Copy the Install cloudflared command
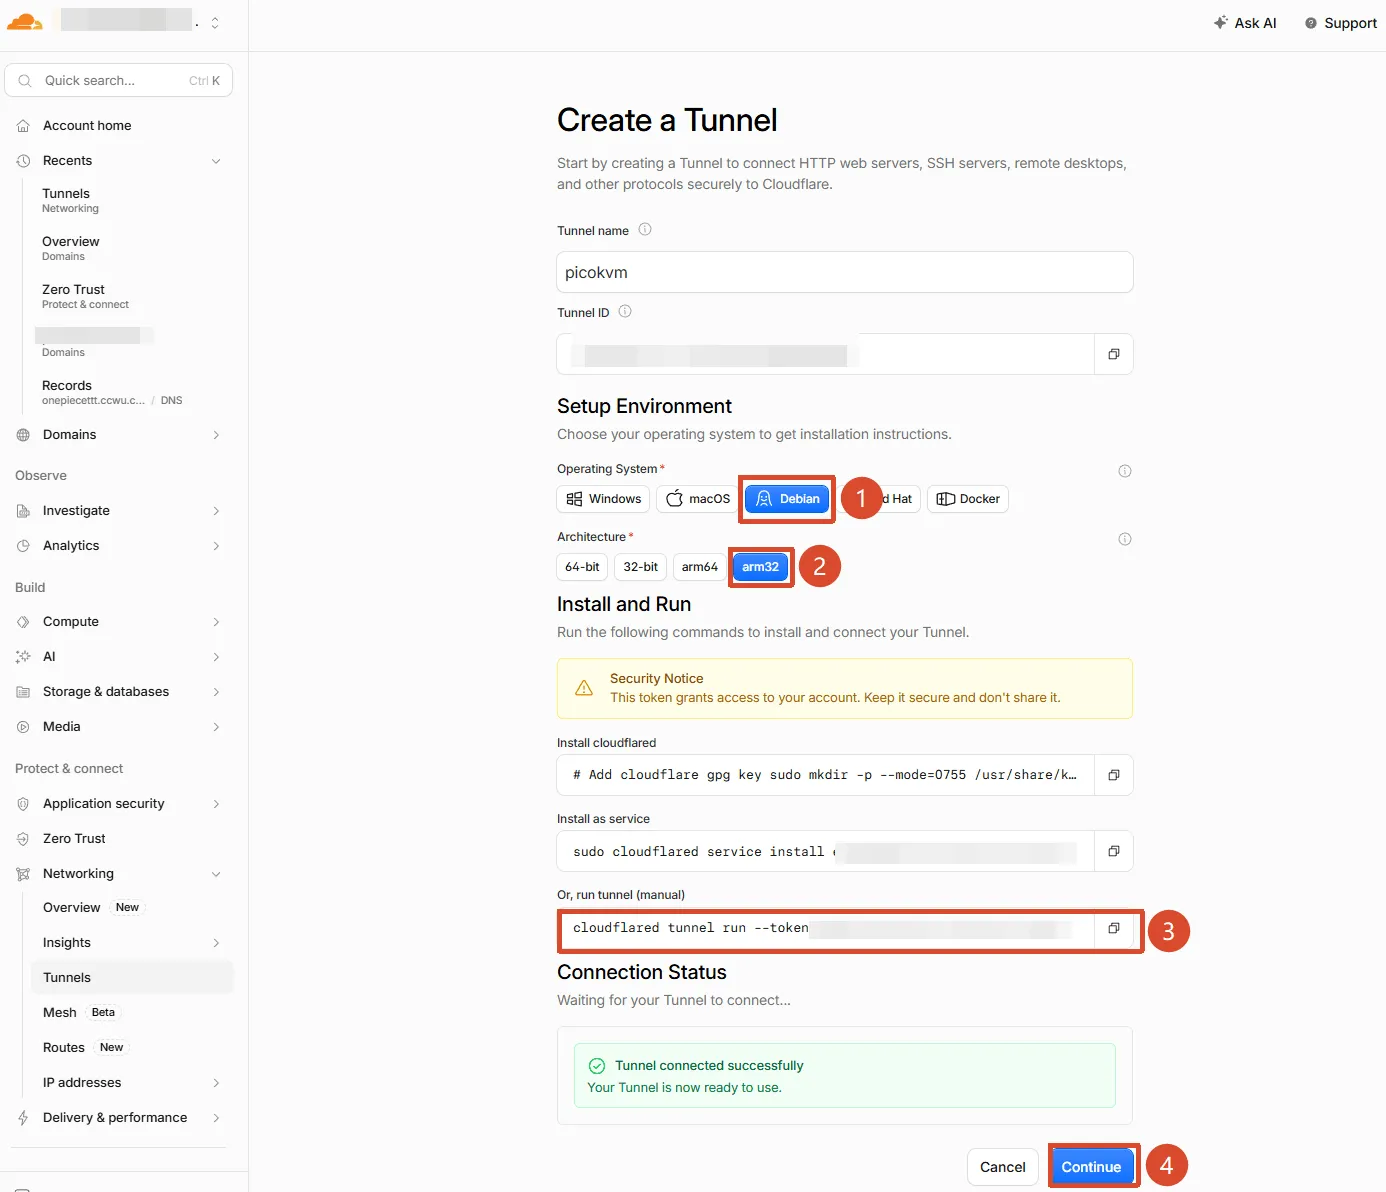Viewport: 1386px width, 1192px height. point(1113,775)
